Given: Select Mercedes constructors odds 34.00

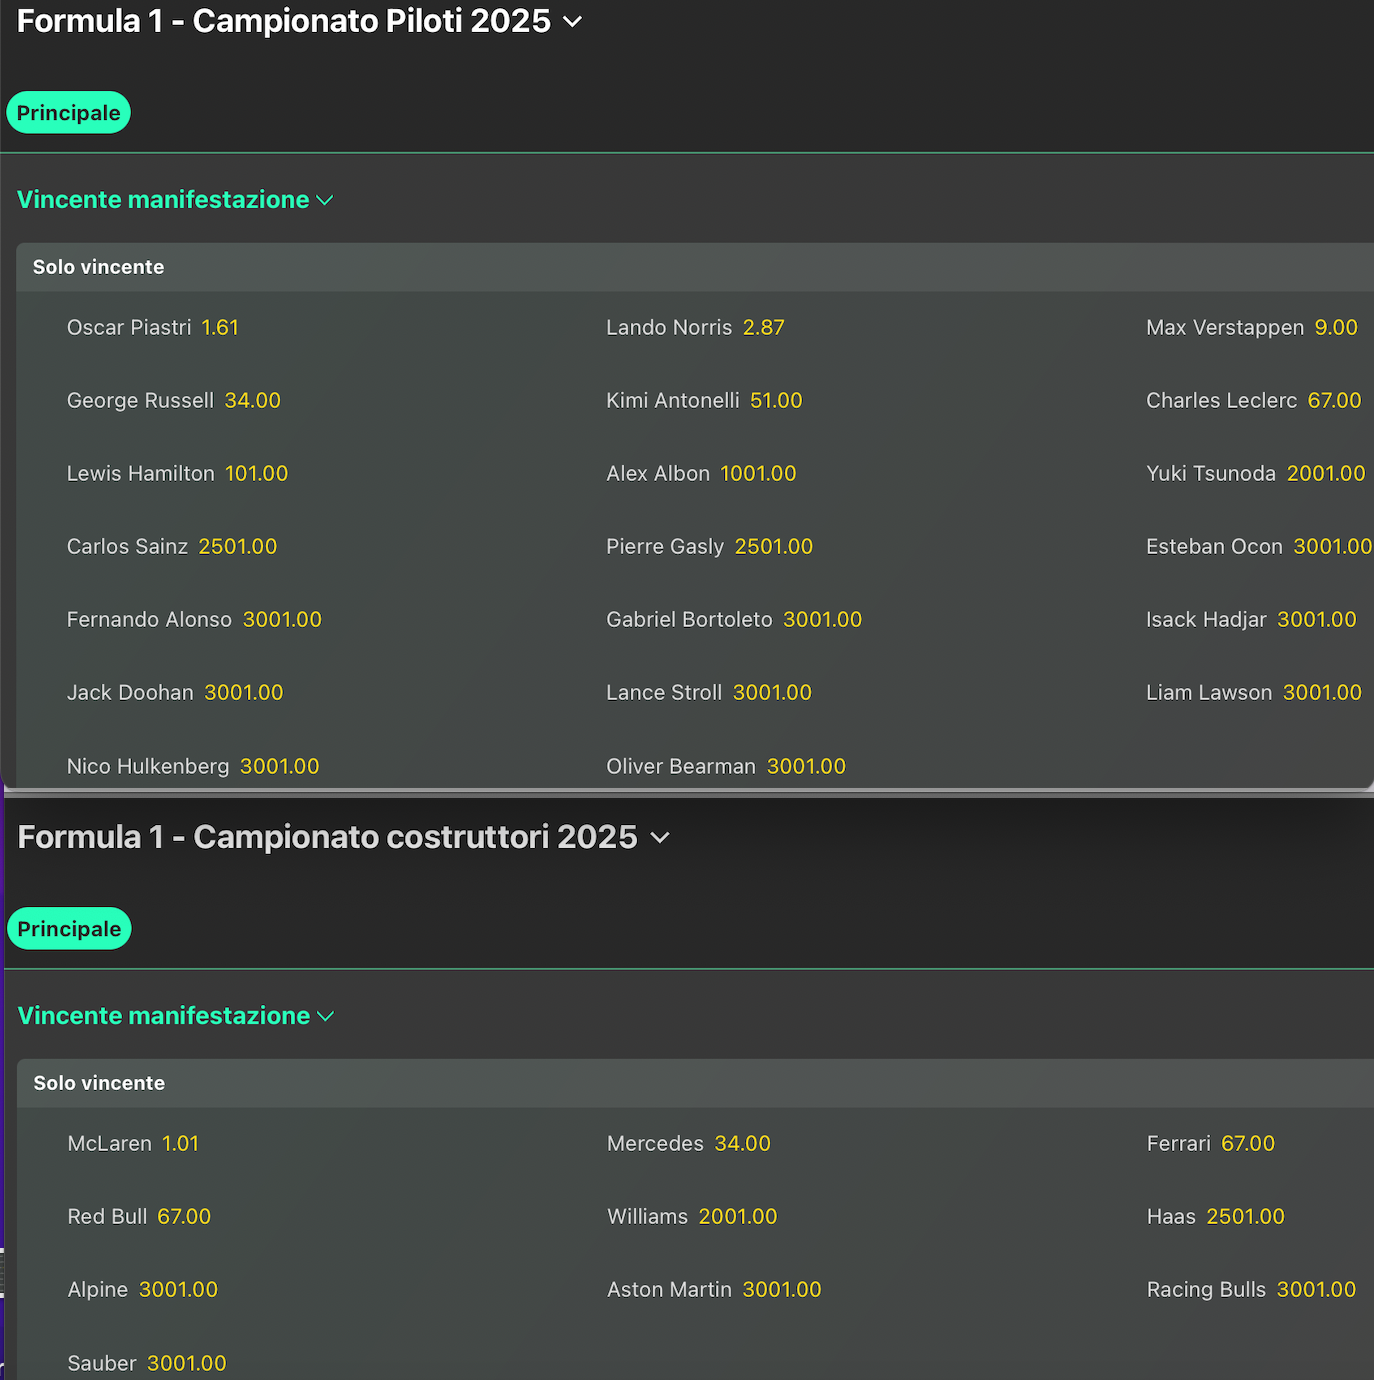Looking at the screenshot, I should (x=742, y=1144).
